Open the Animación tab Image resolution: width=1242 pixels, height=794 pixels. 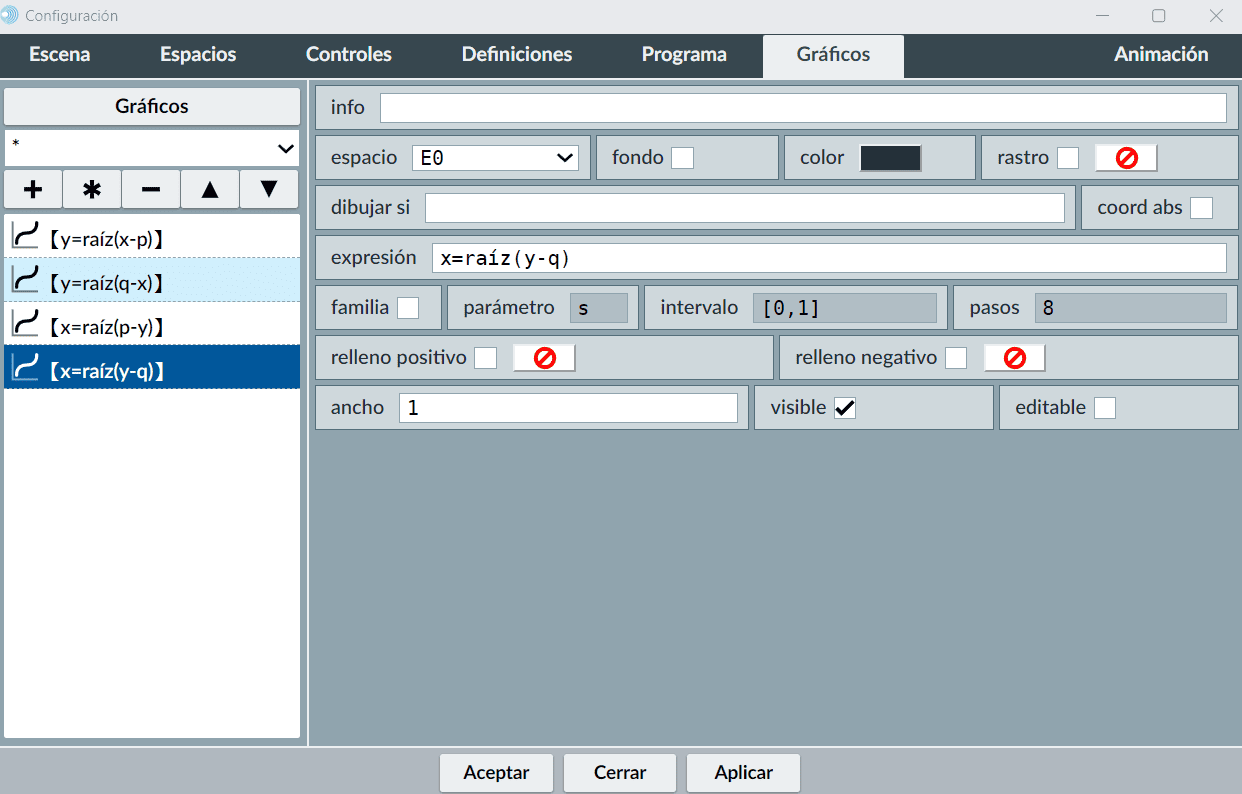pyautogui.click(x=1161, y=55)
